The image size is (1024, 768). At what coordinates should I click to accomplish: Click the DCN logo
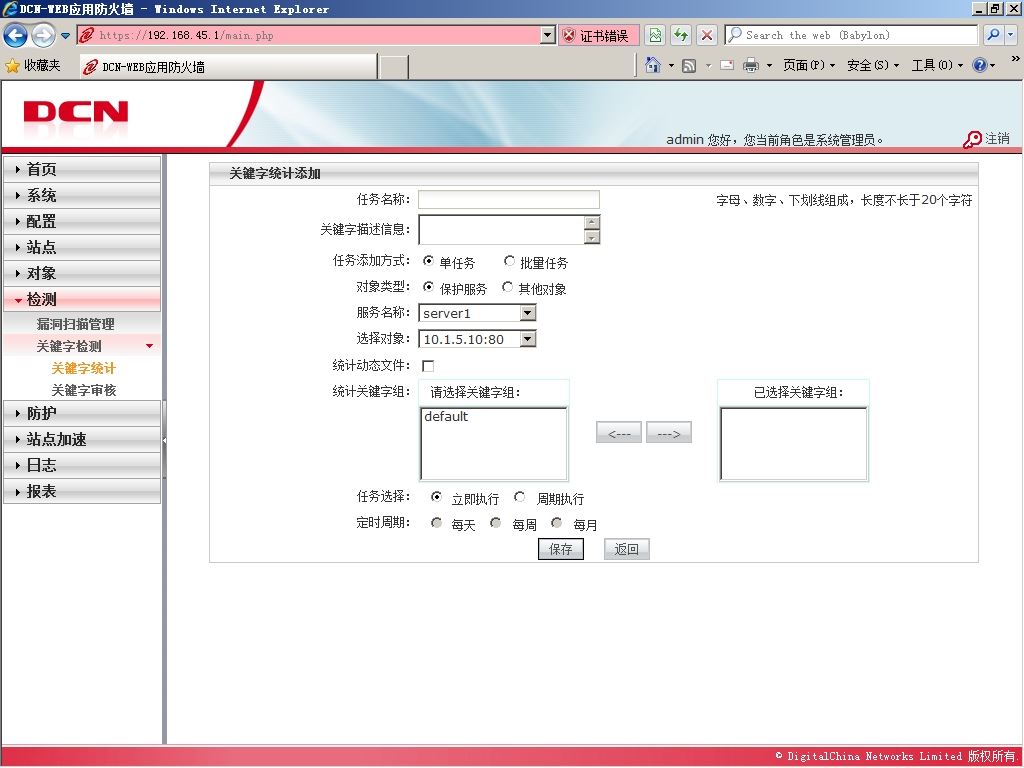coord(76,112)
